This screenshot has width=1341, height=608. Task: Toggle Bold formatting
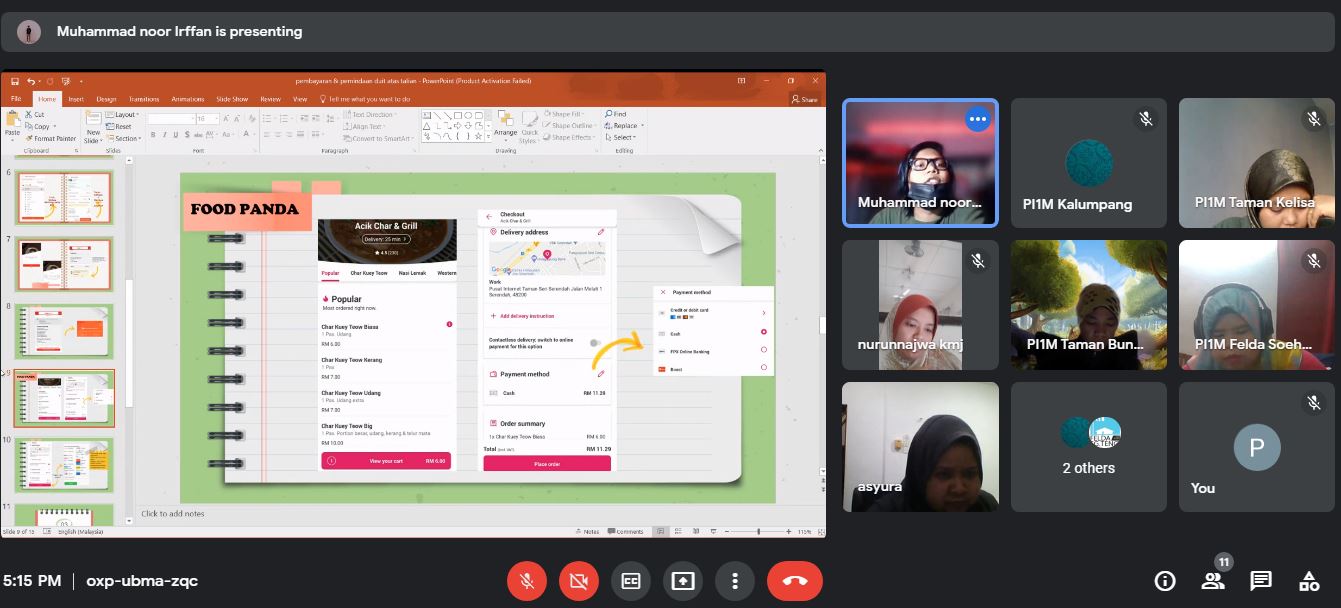tap(153, 134)
